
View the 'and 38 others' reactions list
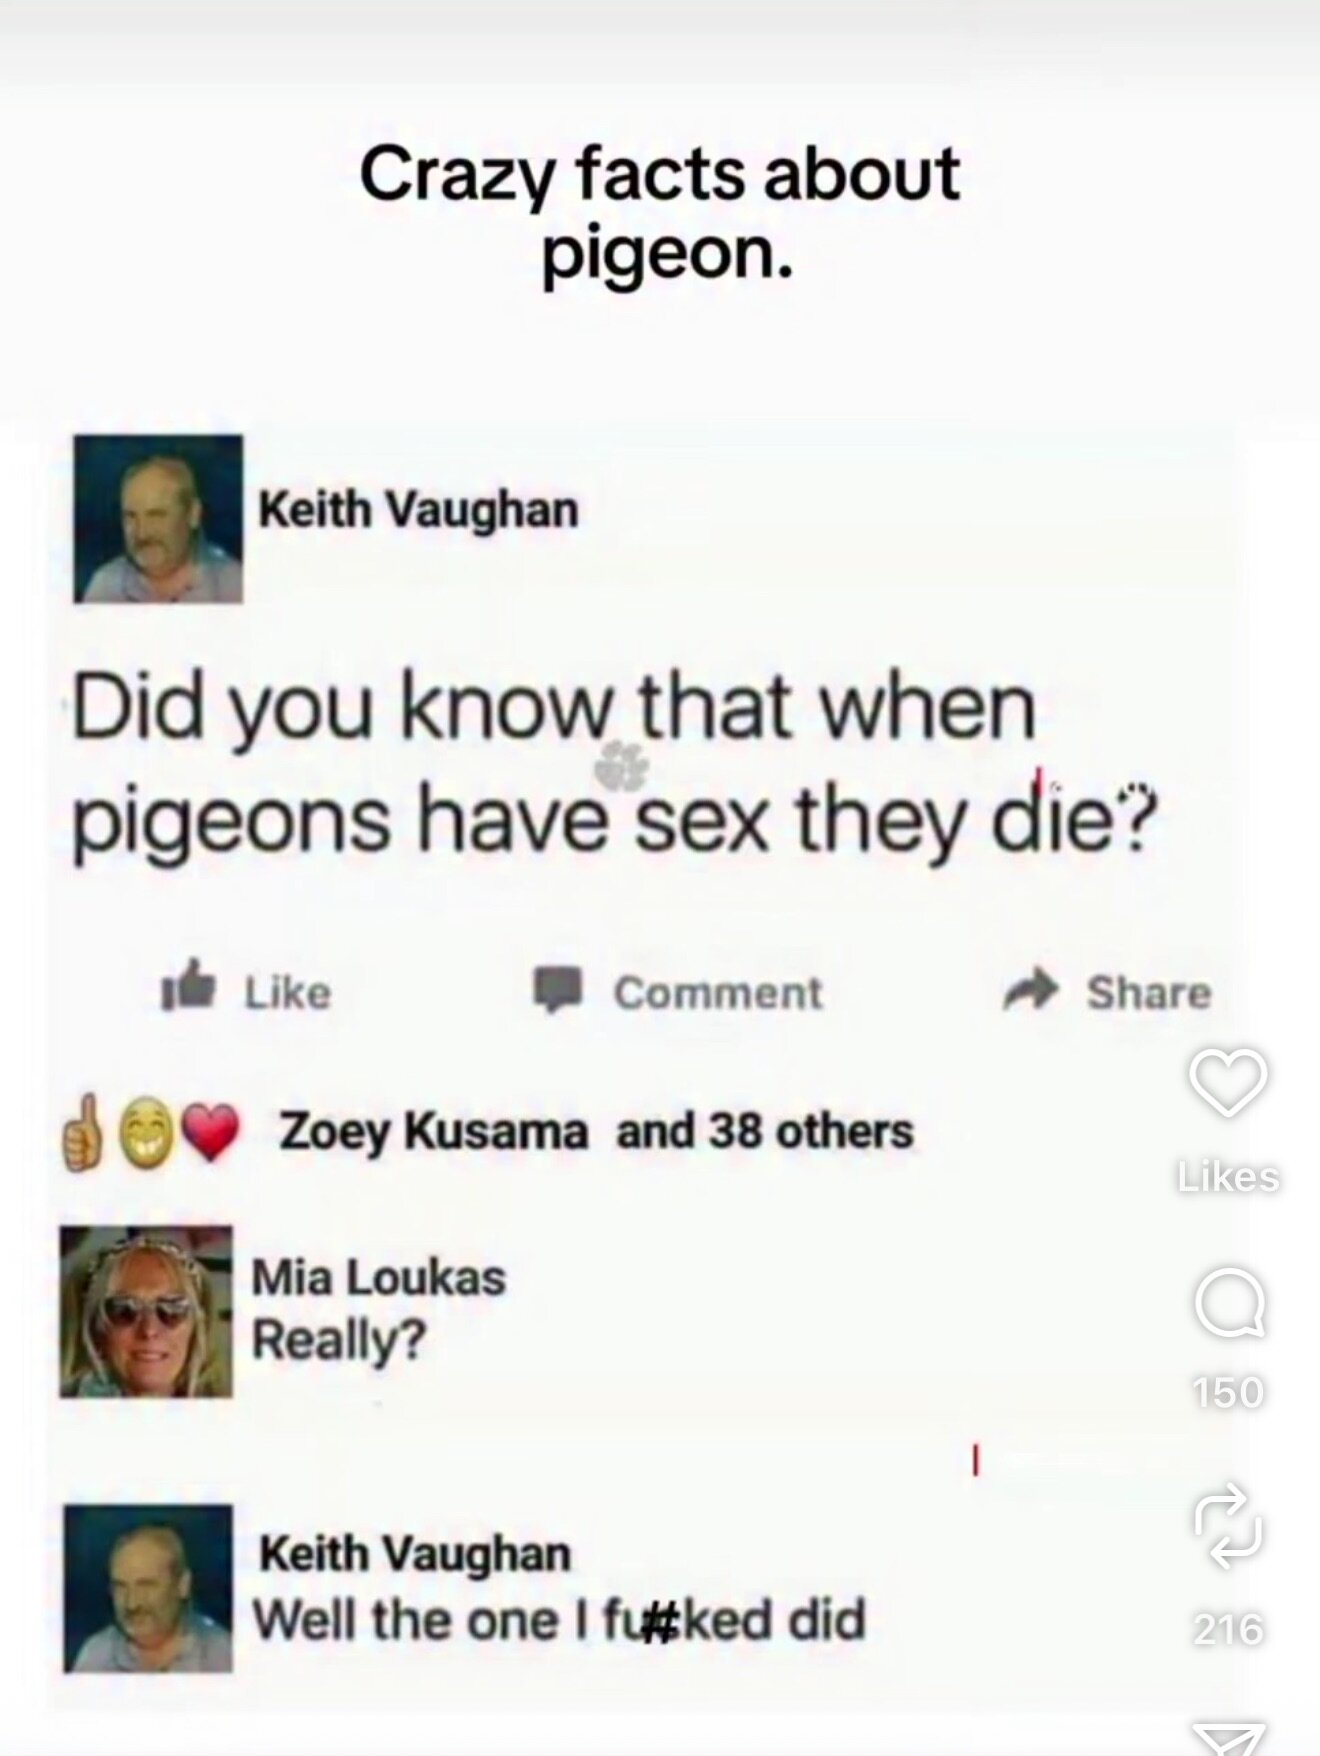tap(765, 1131)
